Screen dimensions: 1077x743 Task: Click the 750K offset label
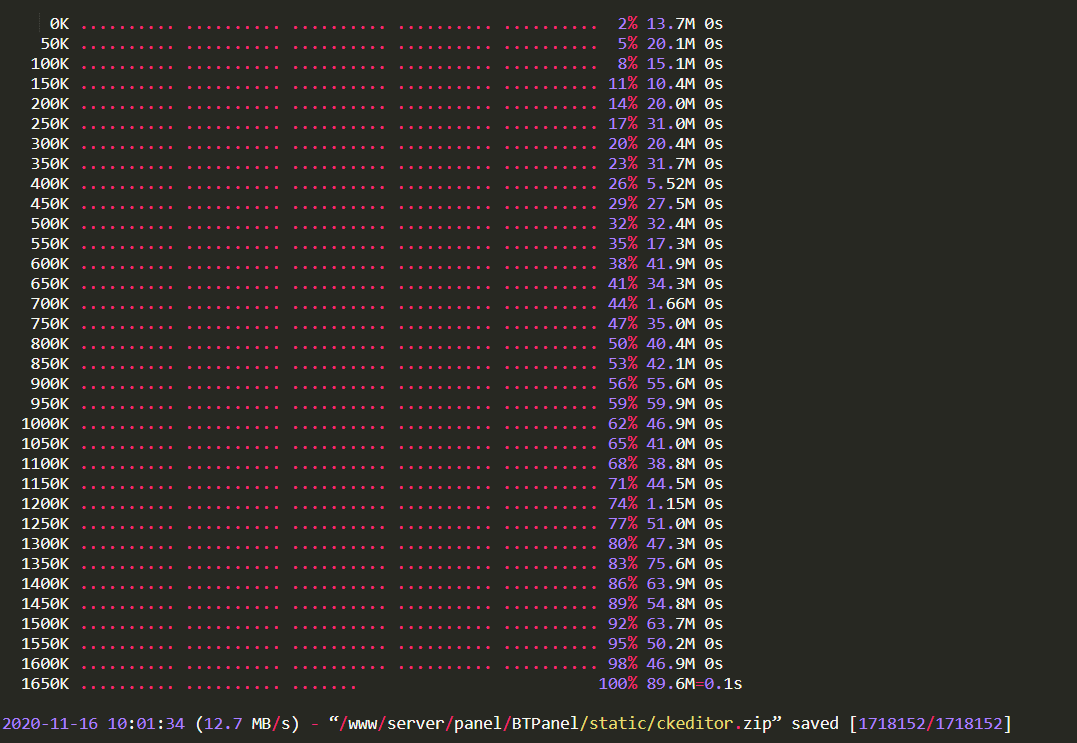tap(49, 323)
